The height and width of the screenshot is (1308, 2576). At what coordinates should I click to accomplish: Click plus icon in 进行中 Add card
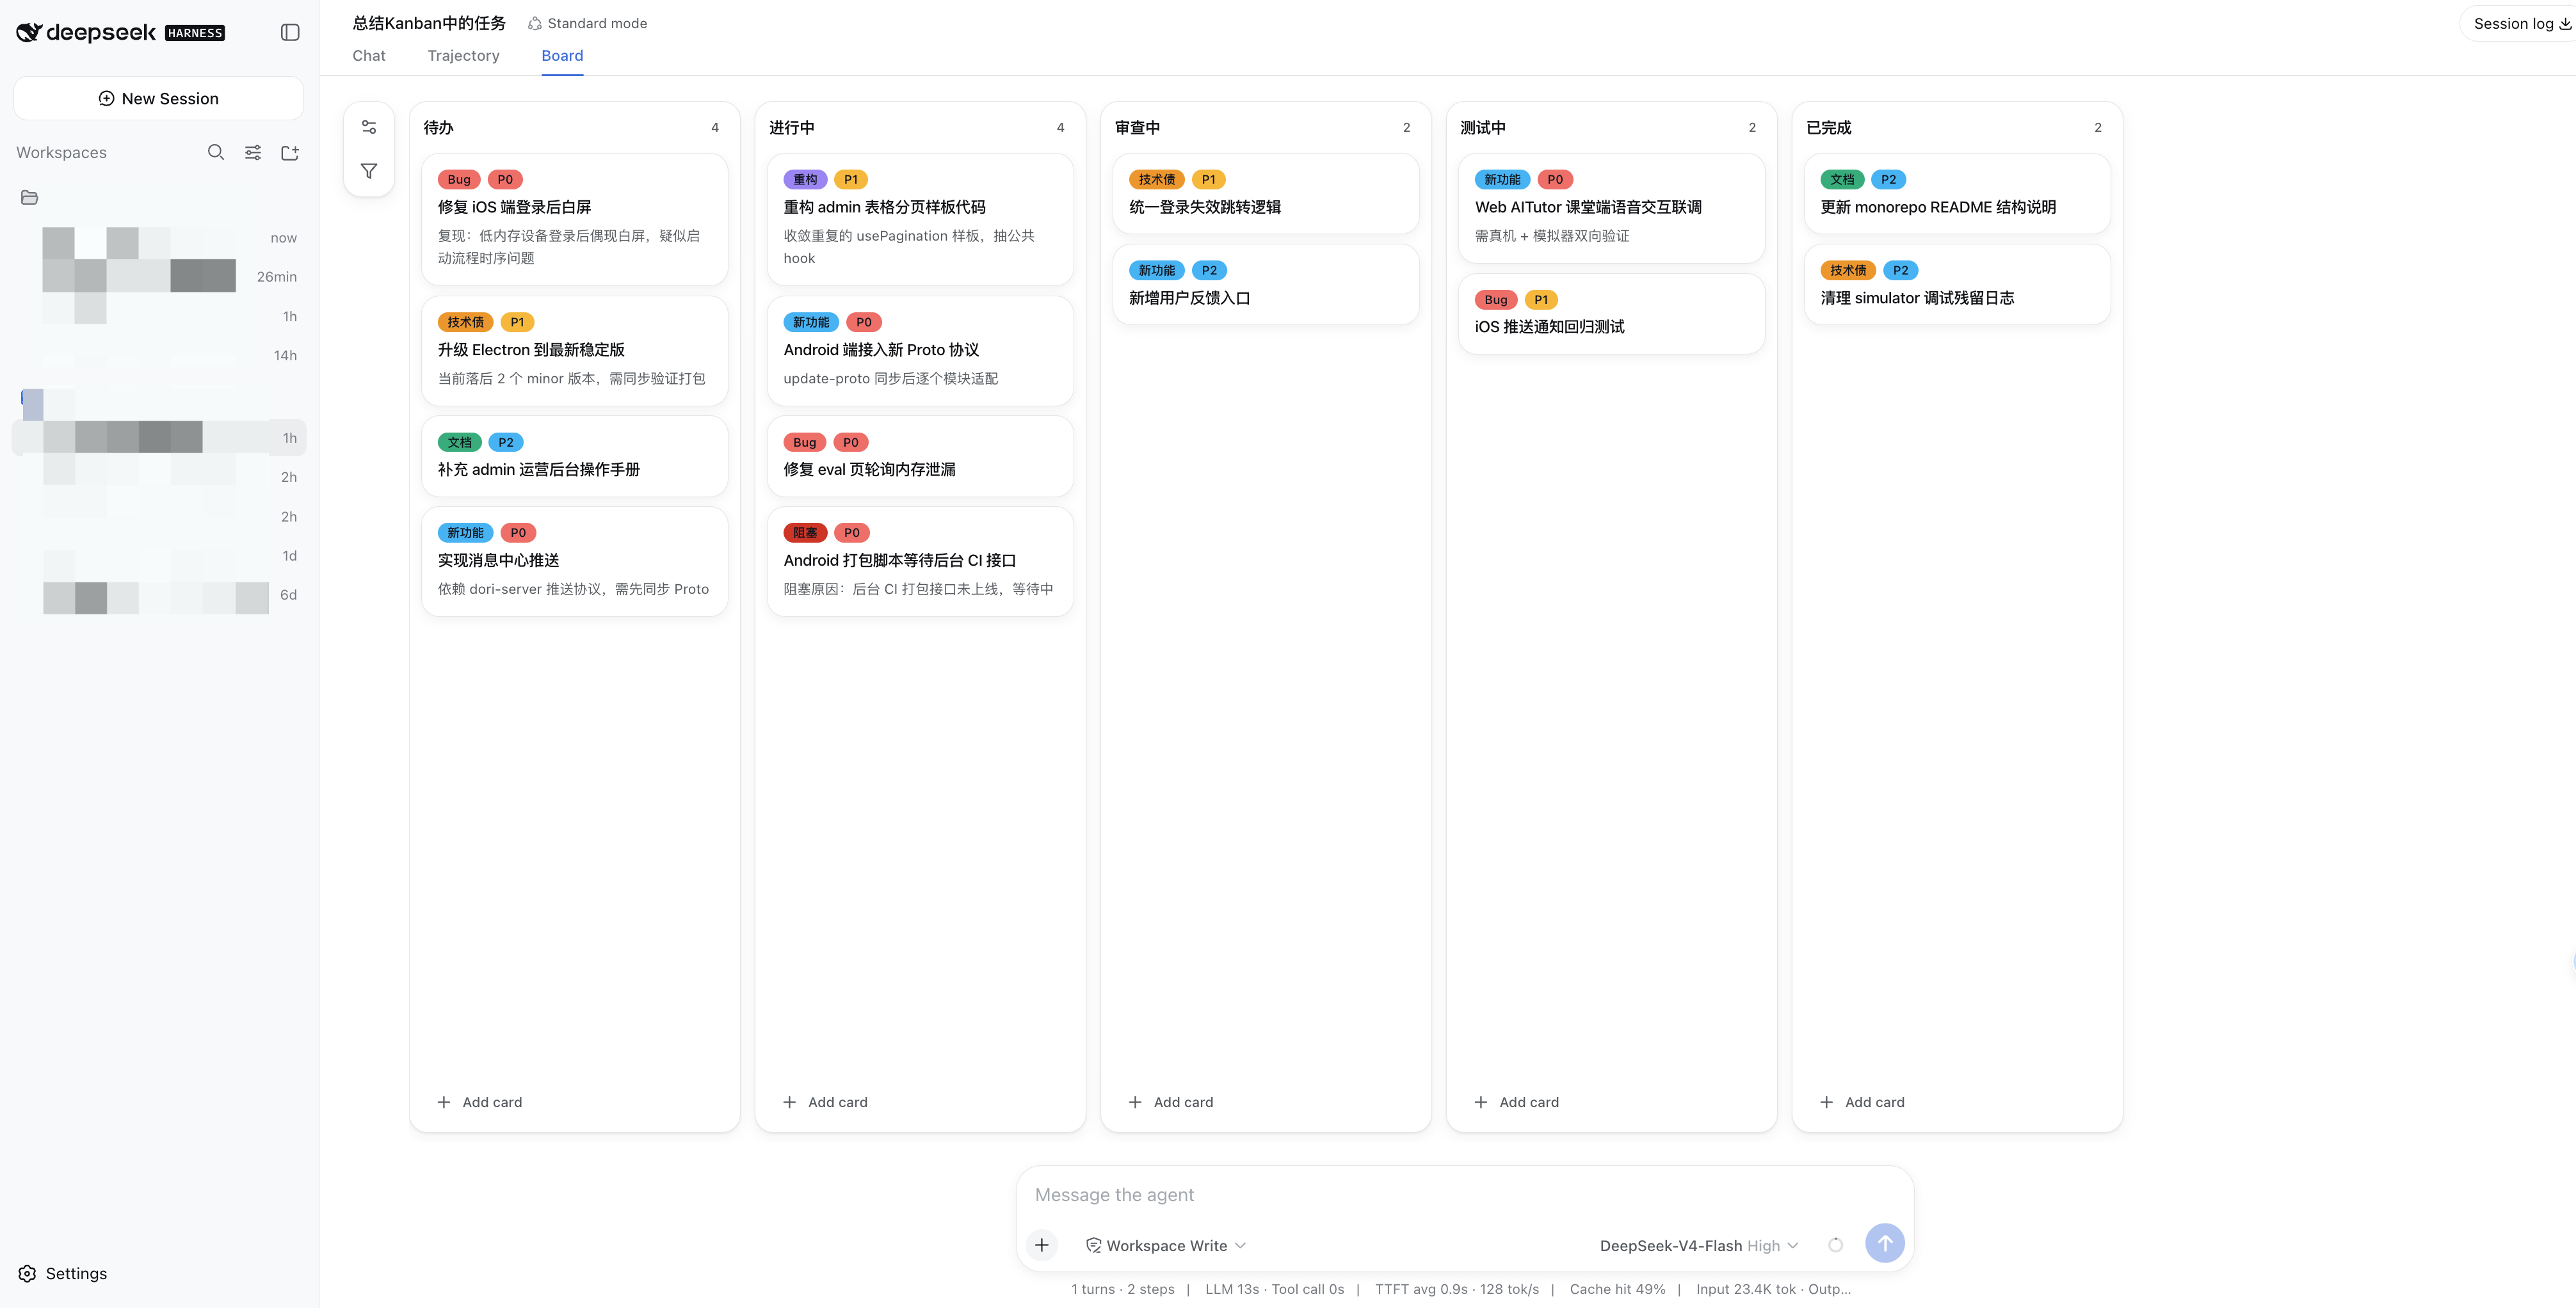click(x=790, y=1102)
